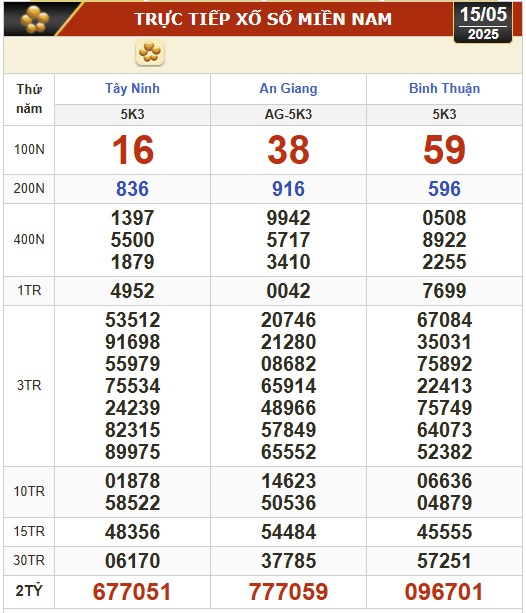Select the AG-5K3 ticket code cell
526x613 pixels.
[x=288, y=115]
